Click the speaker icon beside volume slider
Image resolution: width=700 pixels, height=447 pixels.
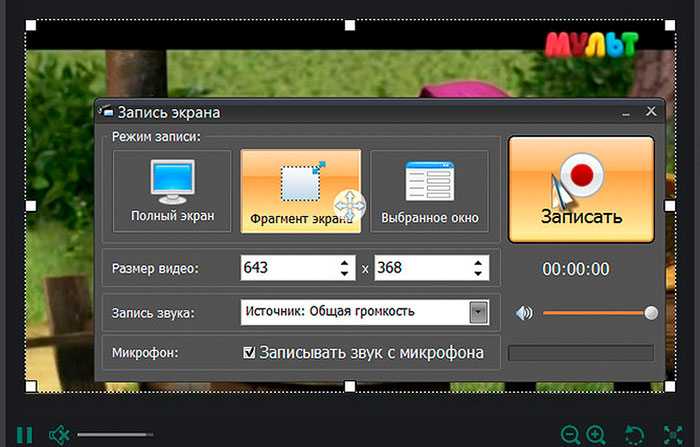(524, 313)
